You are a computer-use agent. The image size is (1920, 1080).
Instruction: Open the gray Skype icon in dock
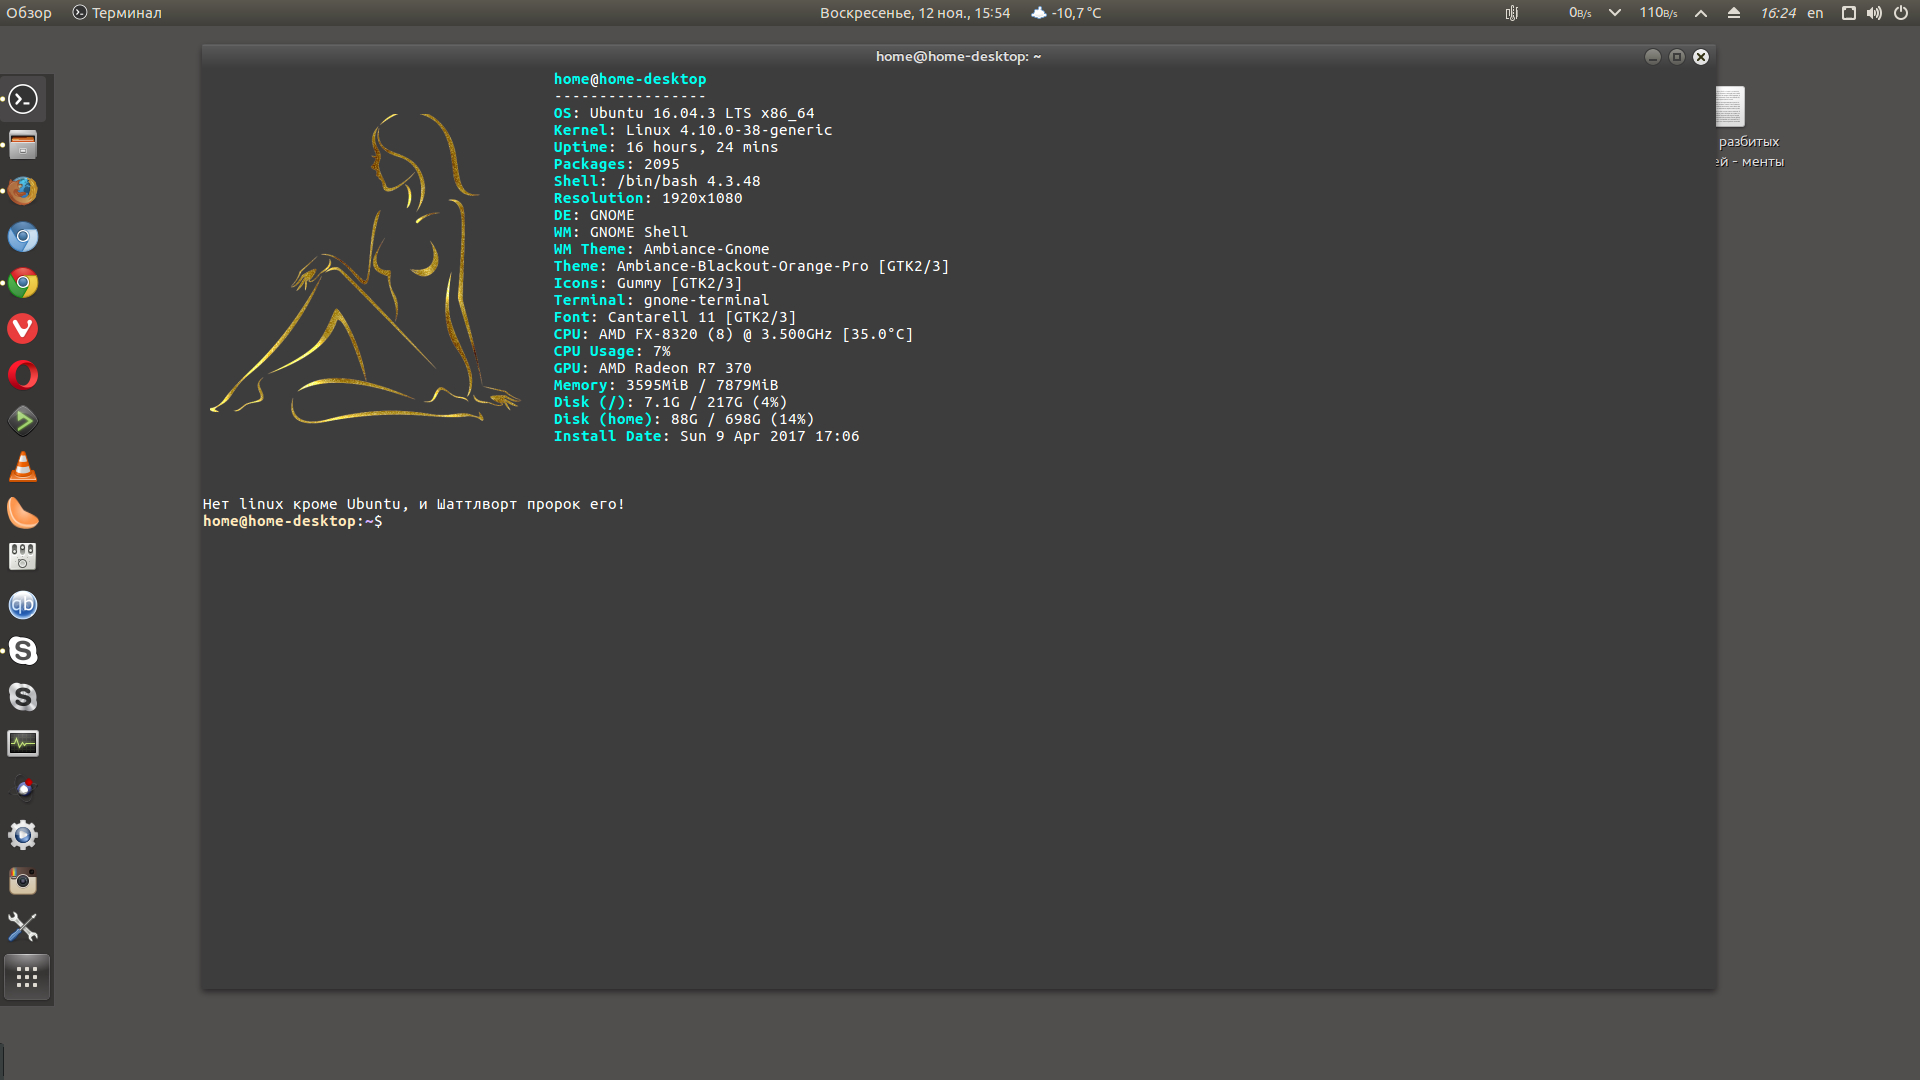[23, 697]
